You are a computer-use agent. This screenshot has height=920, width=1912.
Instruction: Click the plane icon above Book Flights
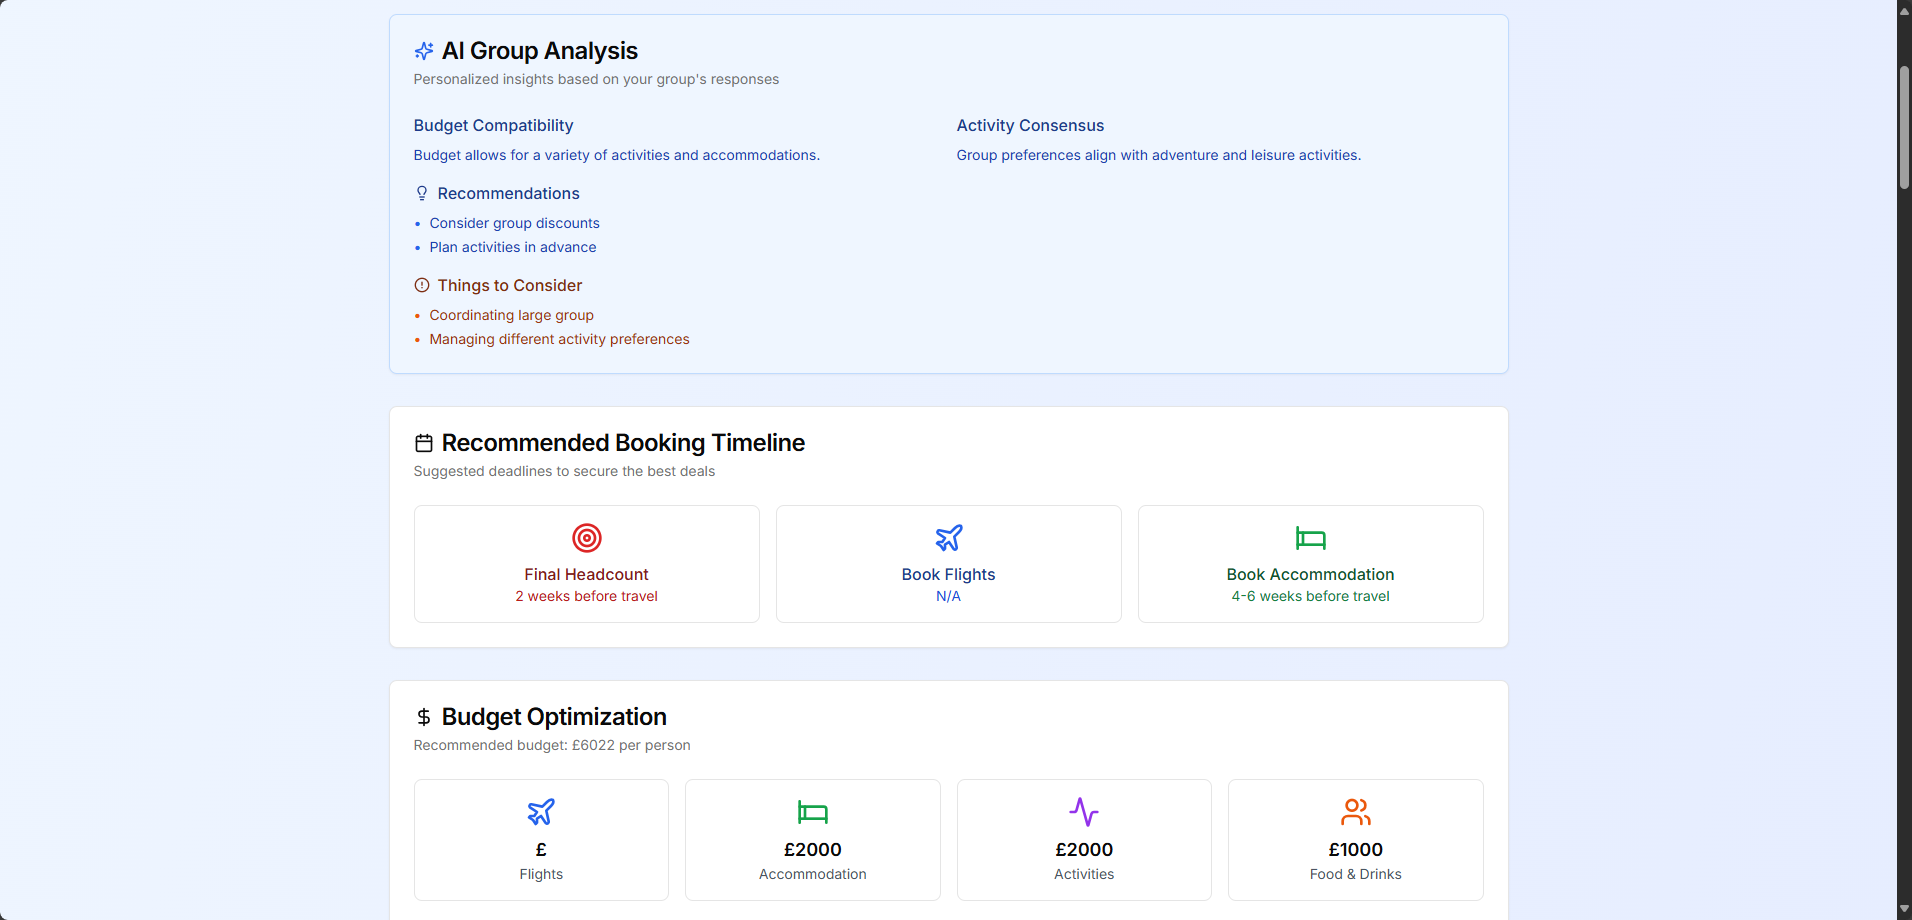click(949, 538)
